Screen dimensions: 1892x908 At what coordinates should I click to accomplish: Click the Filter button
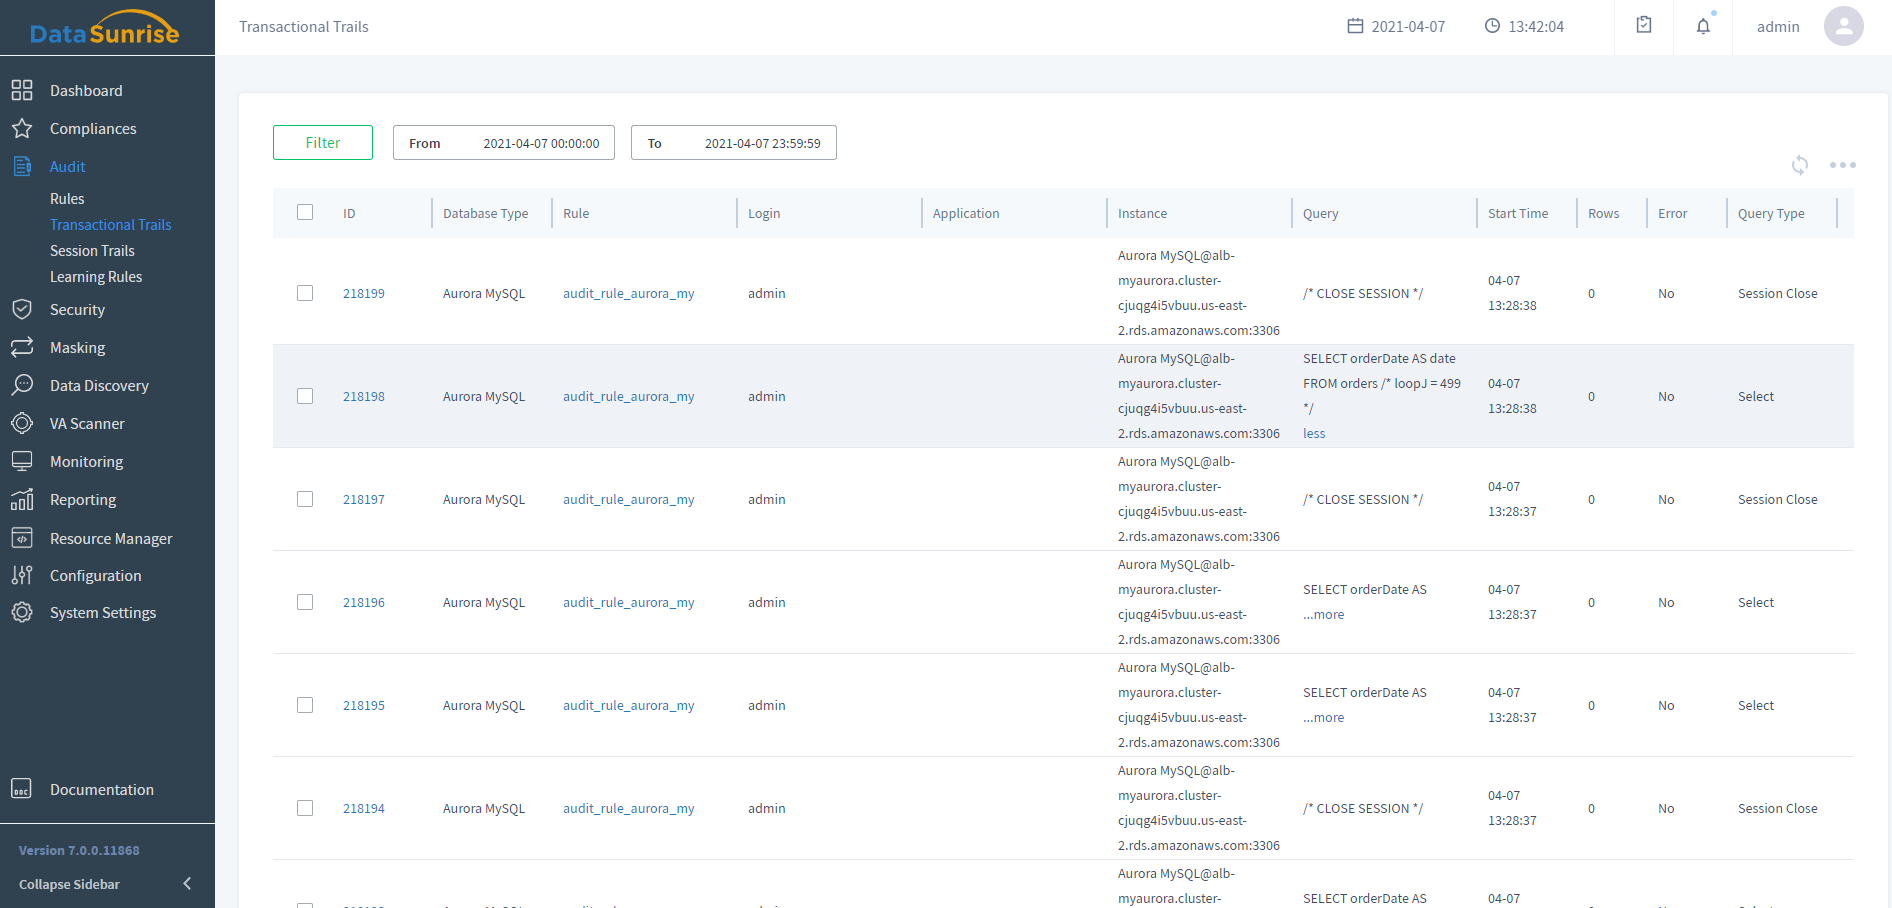(323, 143)
